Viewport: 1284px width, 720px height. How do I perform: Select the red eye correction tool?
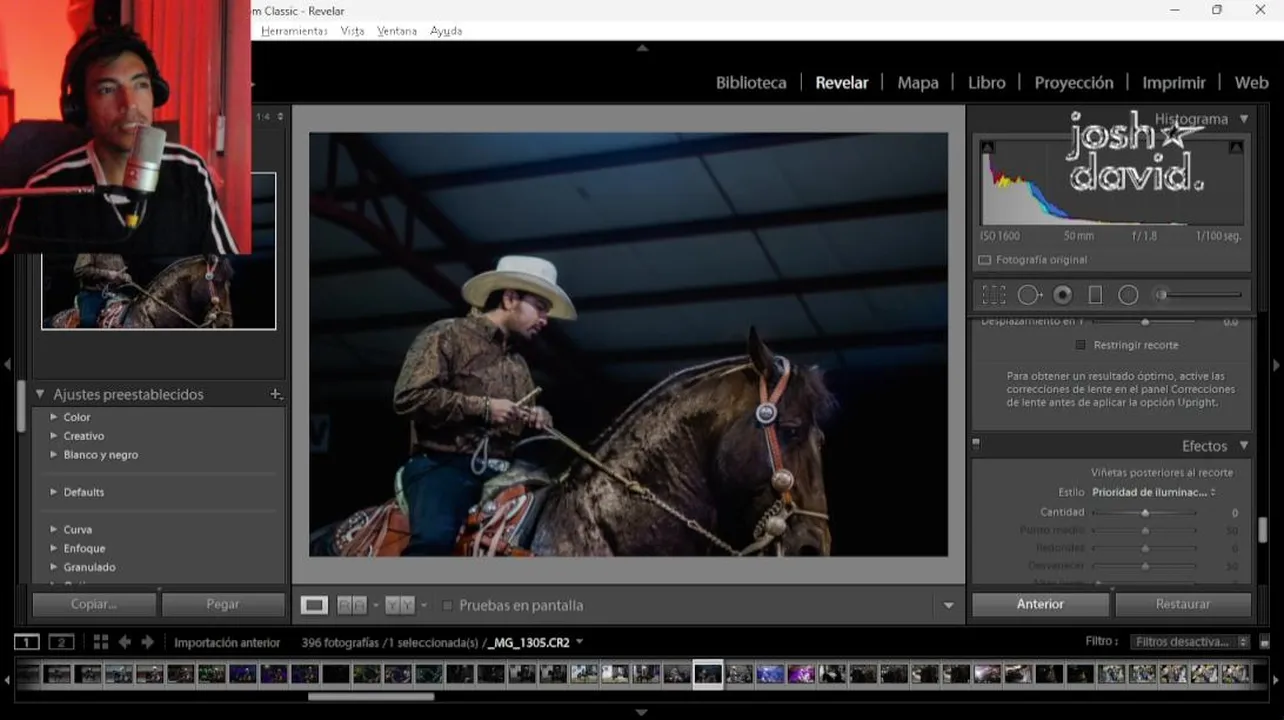[x=1063, y=295]
